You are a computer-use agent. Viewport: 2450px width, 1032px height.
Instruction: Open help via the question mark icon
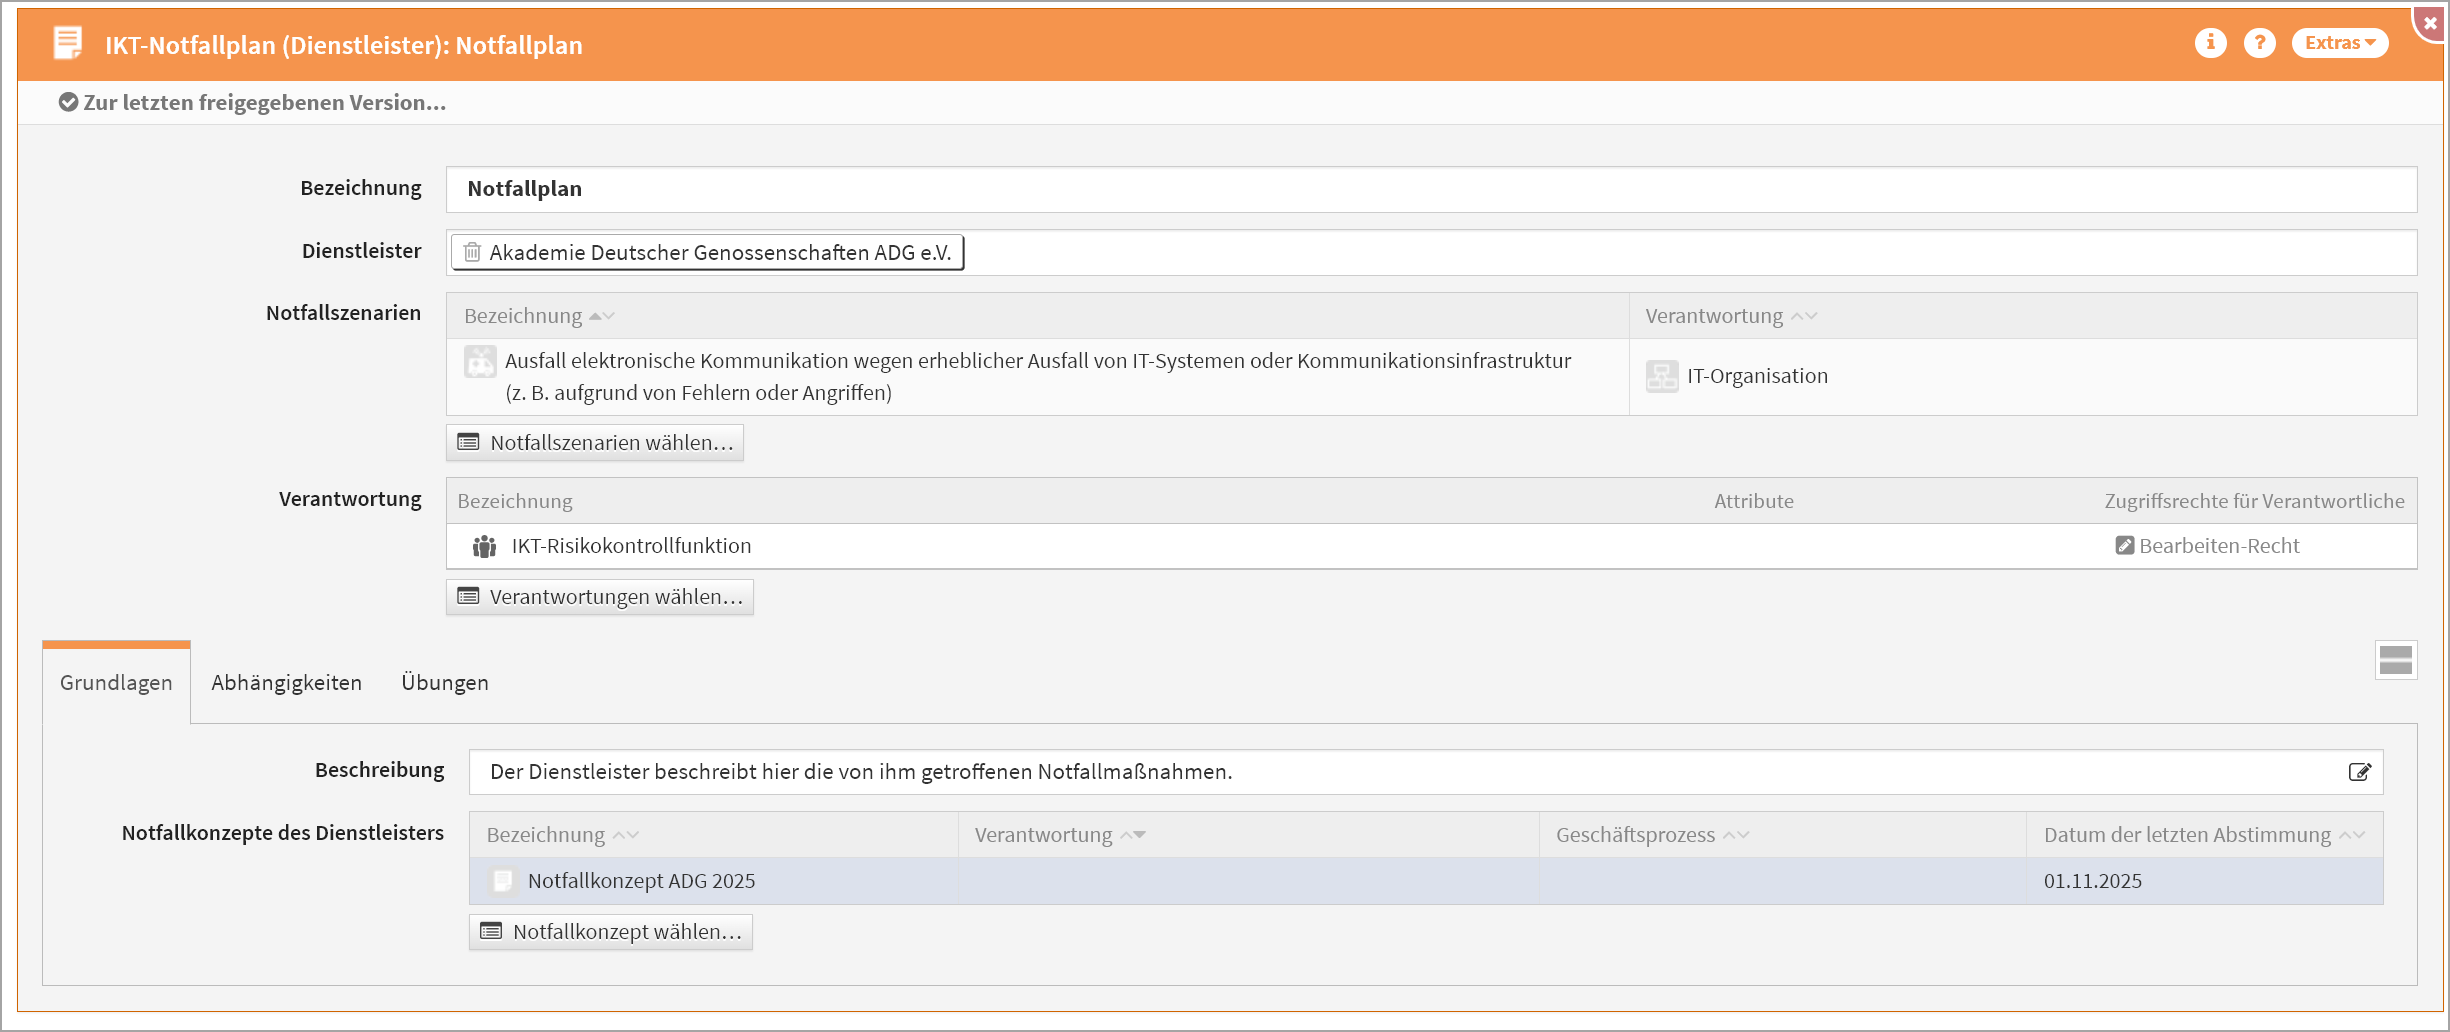[2259, 43]
